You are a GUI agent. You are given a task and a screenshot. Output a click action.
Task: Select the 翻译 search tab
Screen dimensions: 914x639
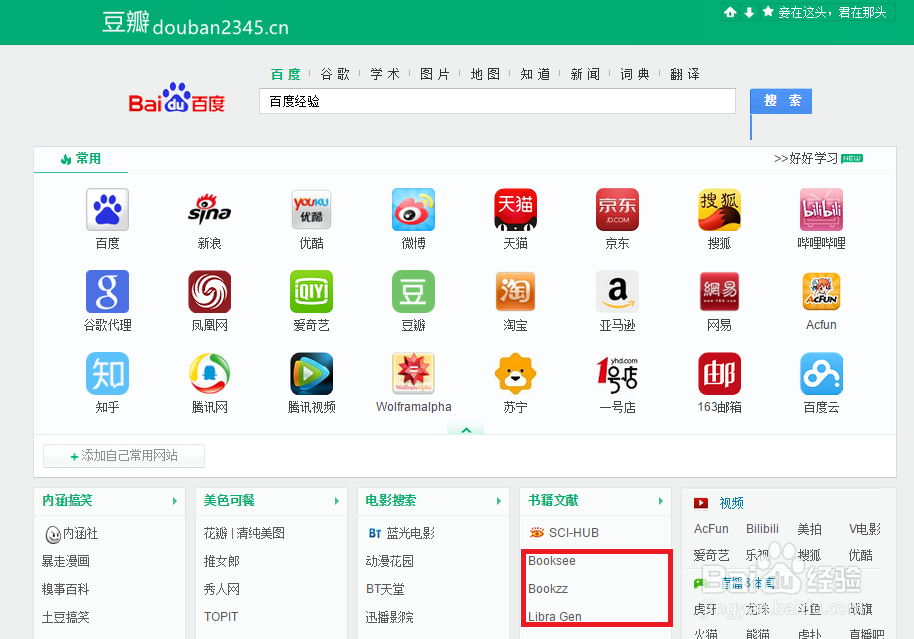click(685, 74)
